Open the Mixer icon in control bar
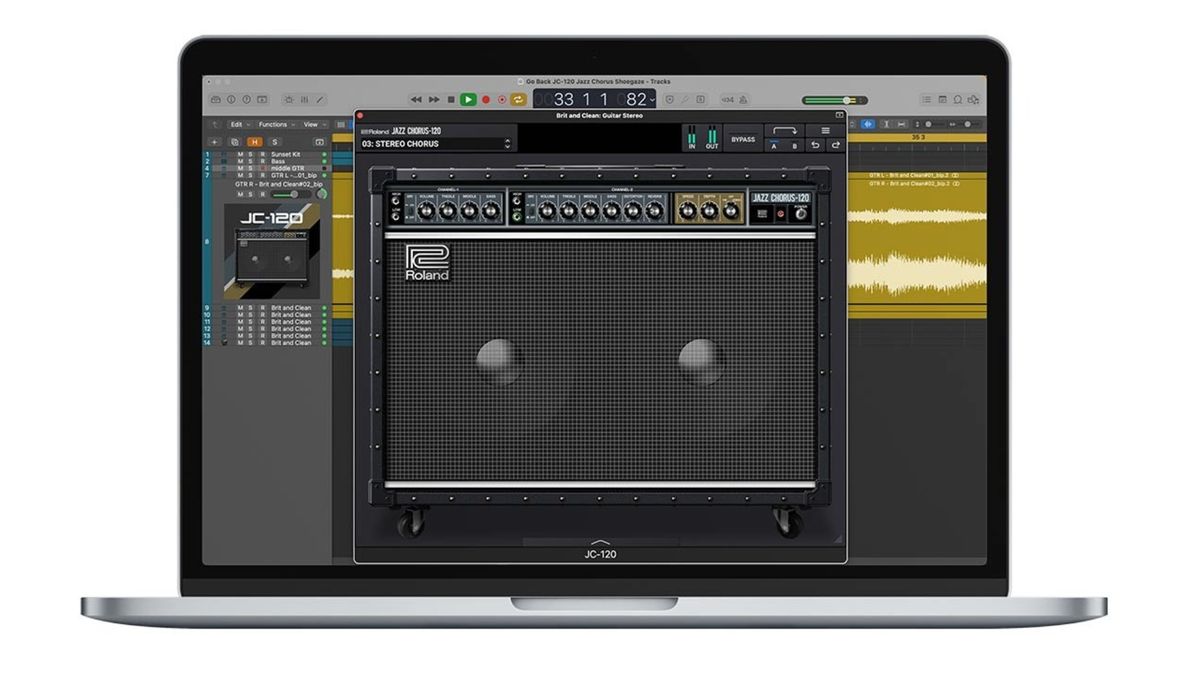Image resolution: width=1200 pixels, height=675 pixels. [304, 100]
